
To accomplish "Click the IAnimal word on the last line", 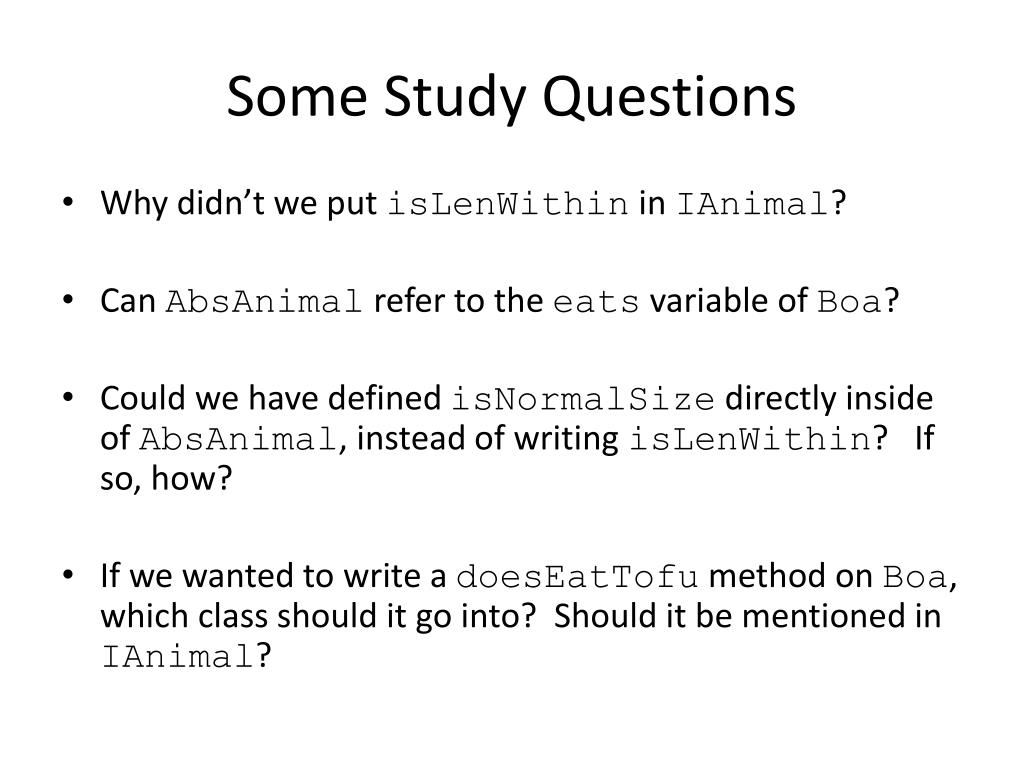I will pyautogui.click(x=178, y=656).
